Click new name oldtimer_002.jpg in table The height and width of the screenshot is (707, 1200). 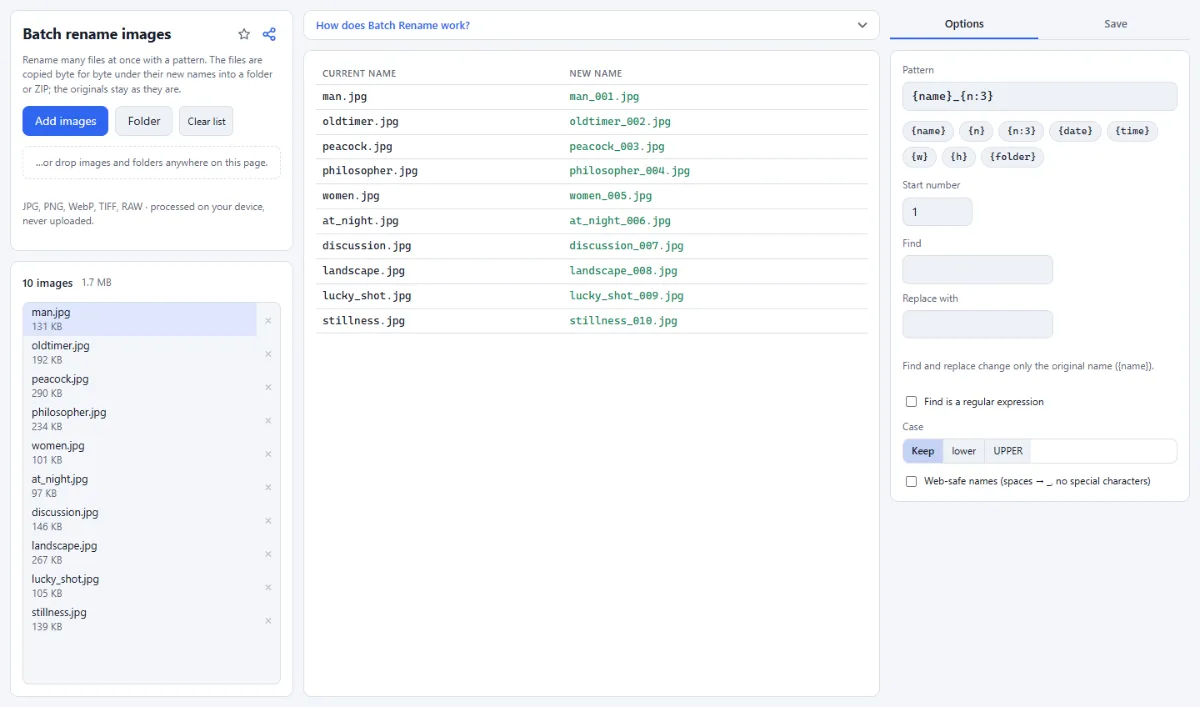click(620, 122)
